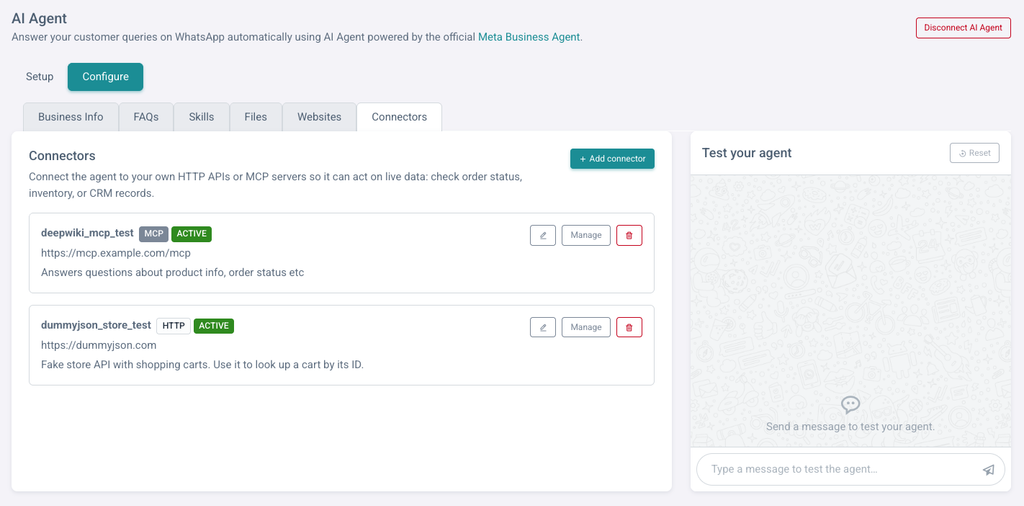This screenshot has height=506, width=1024.
Task: Delete the deepwiki_mcp_test connector via trash icon
Action: [630, 235]
